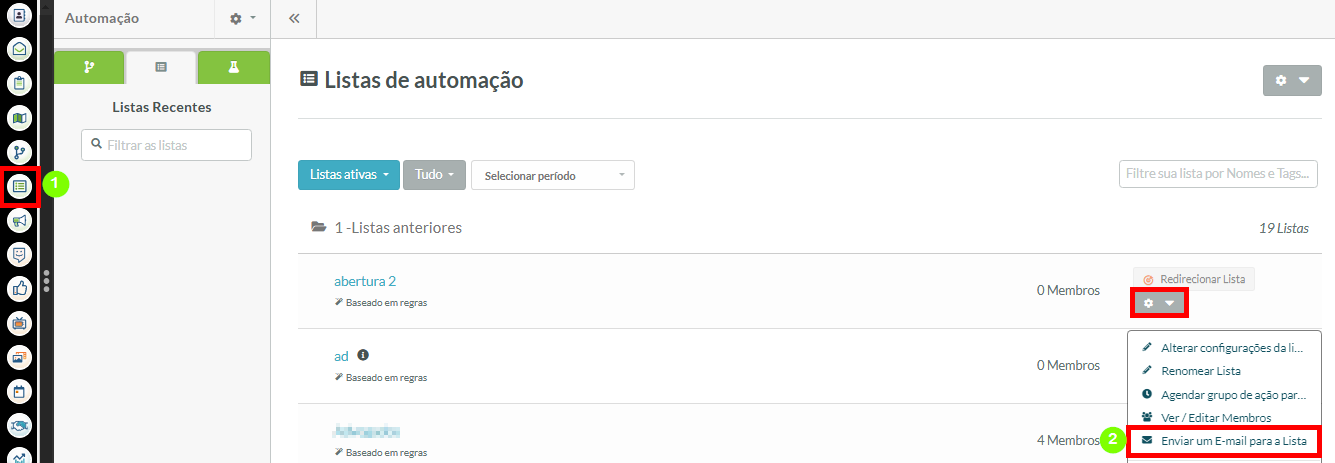Open the Selecionar período combo box
Screen dimensions: 1335x463
[553, 175]
